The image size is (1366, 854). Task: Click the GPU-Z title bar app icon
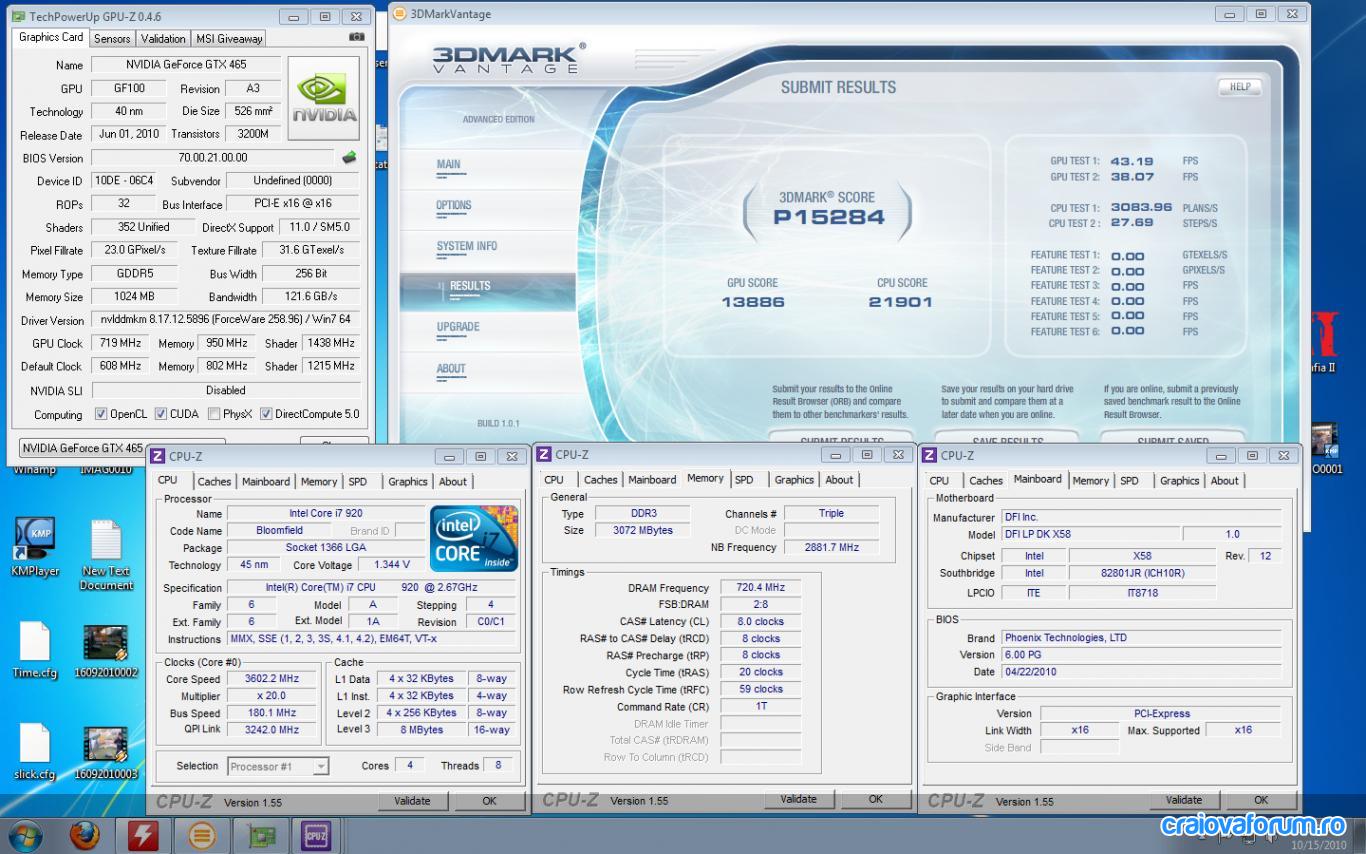click(x=18, y=16)
